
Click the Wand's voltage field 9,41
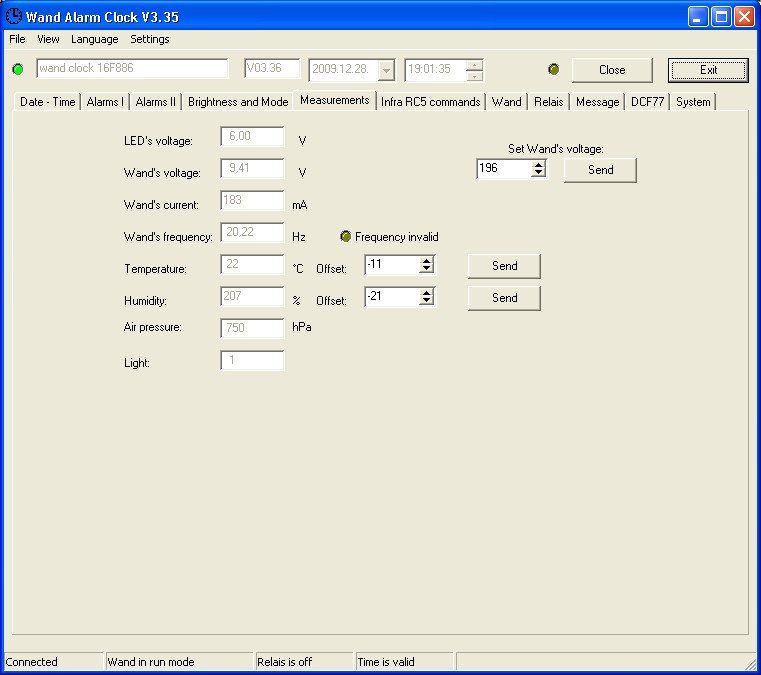(x=252, y=168)
